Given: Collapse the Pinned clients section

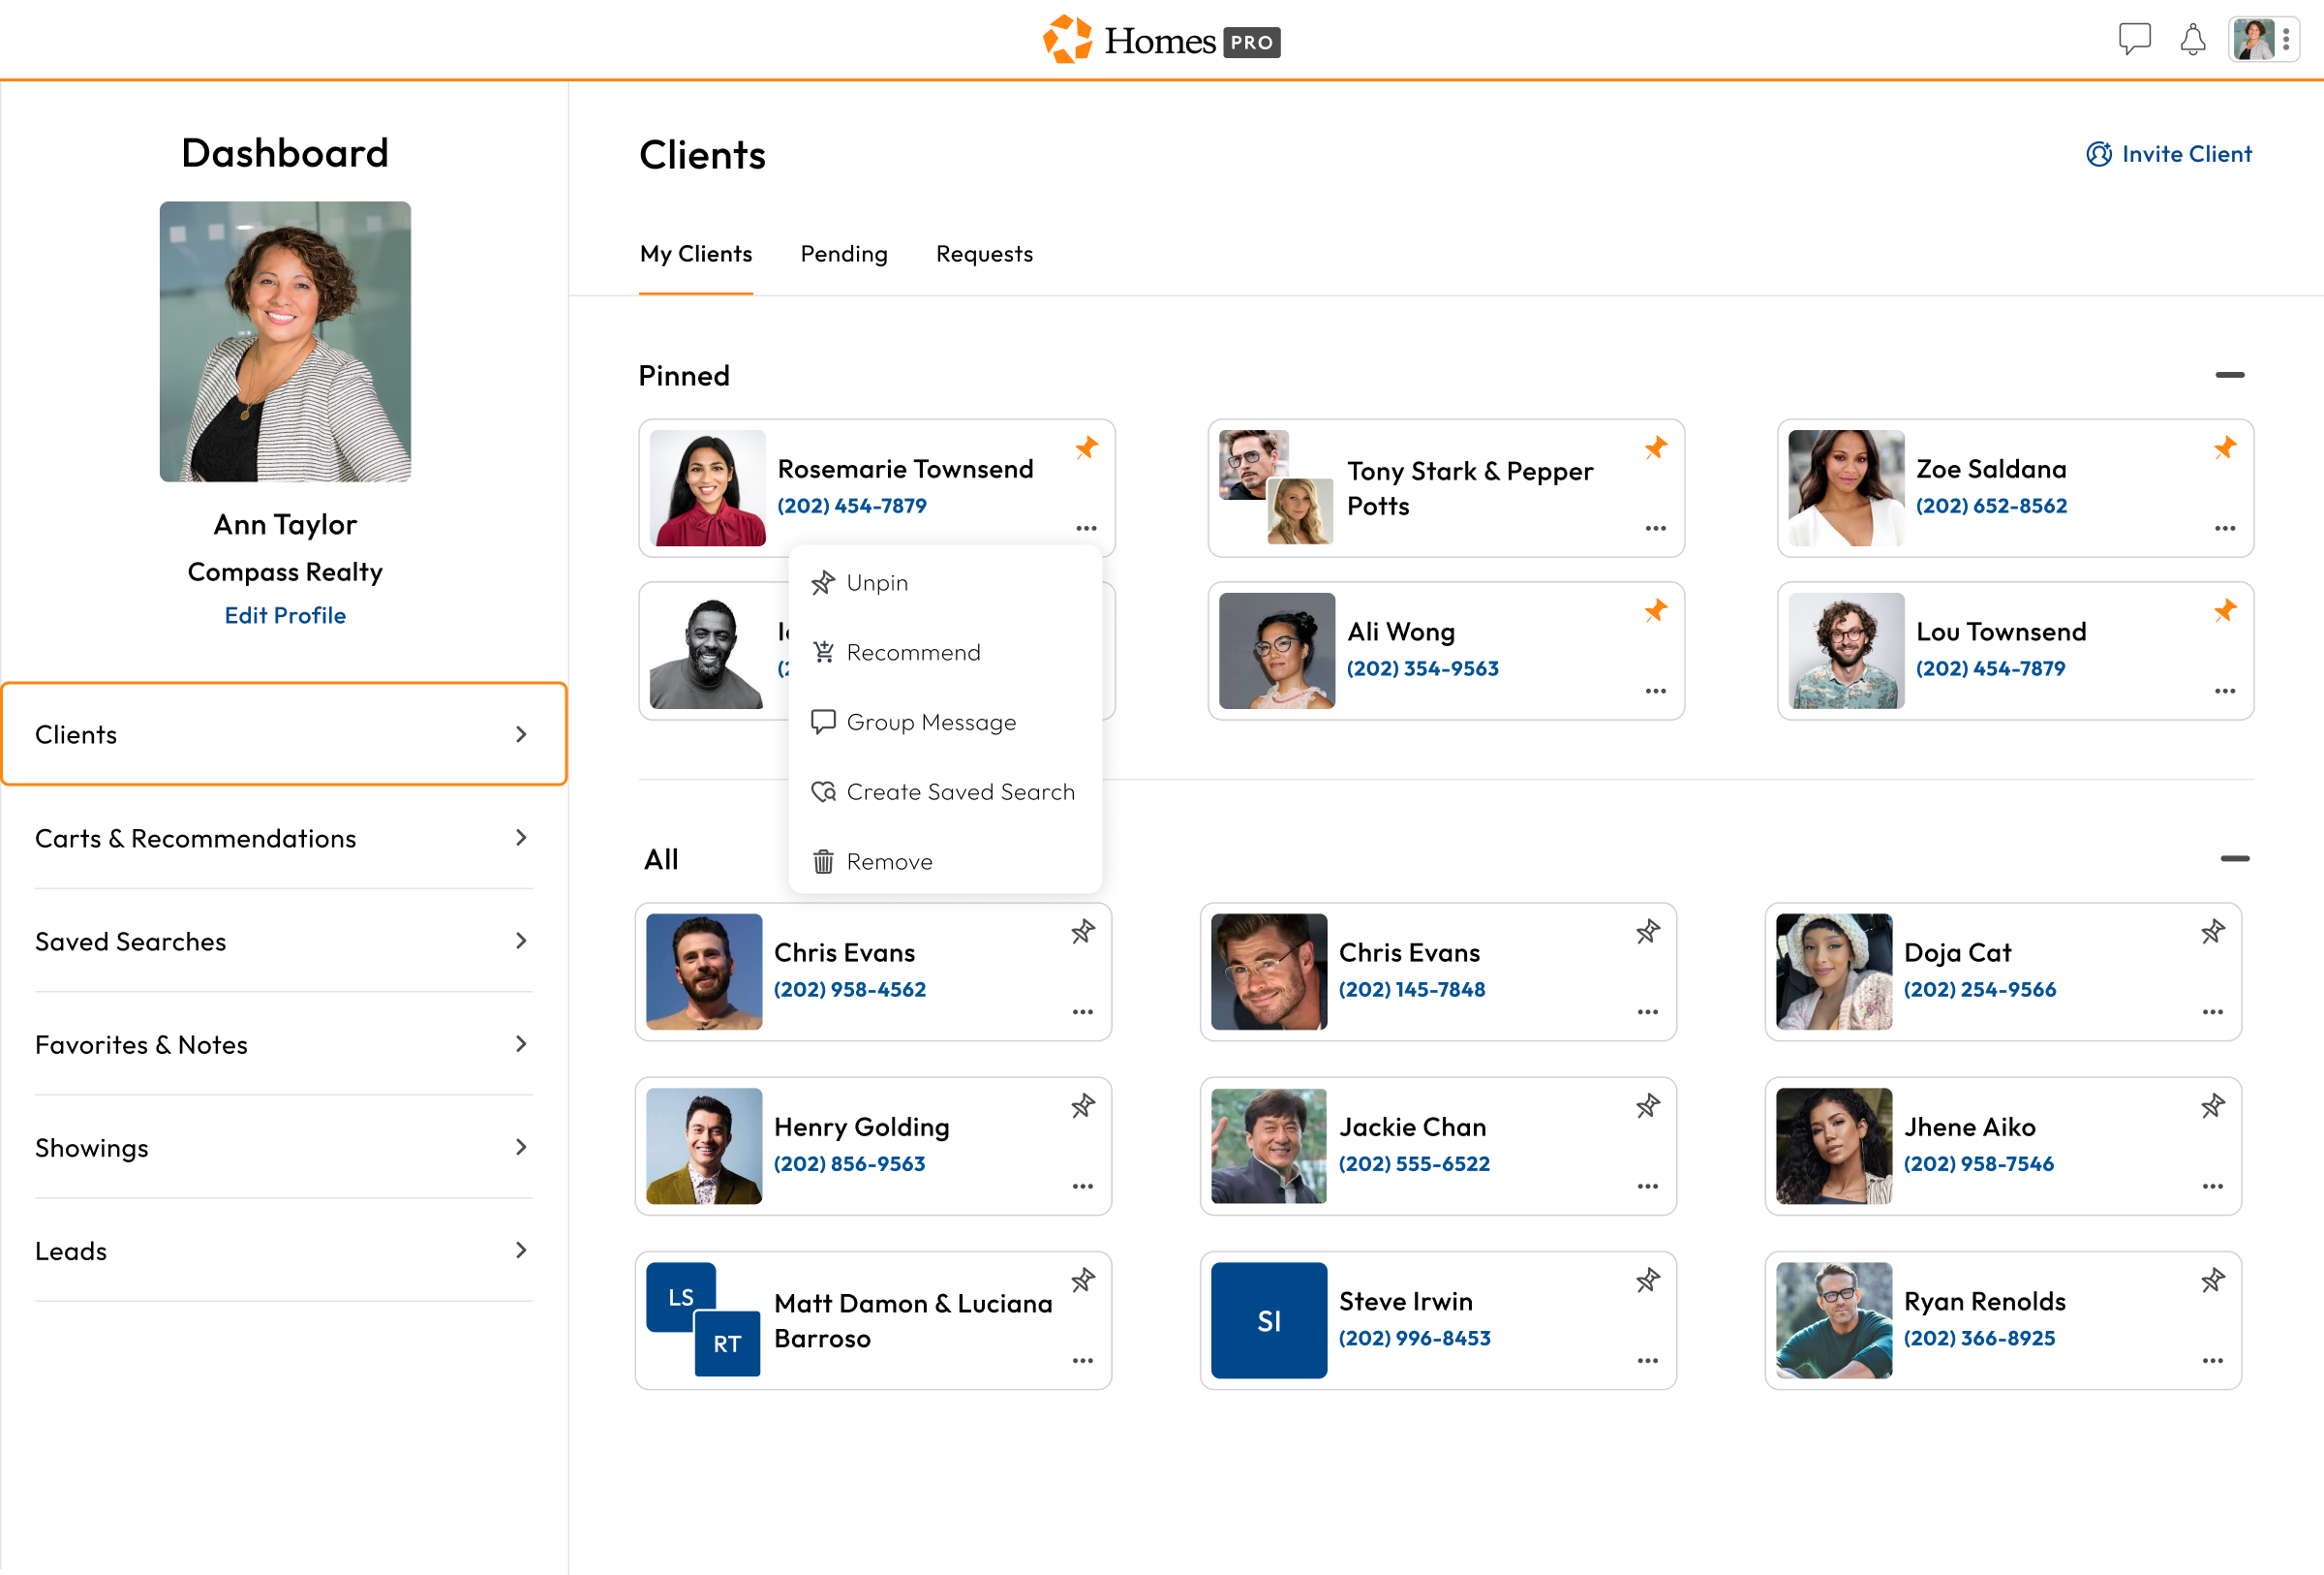Looking at the screenshot, I should 2232,375.
